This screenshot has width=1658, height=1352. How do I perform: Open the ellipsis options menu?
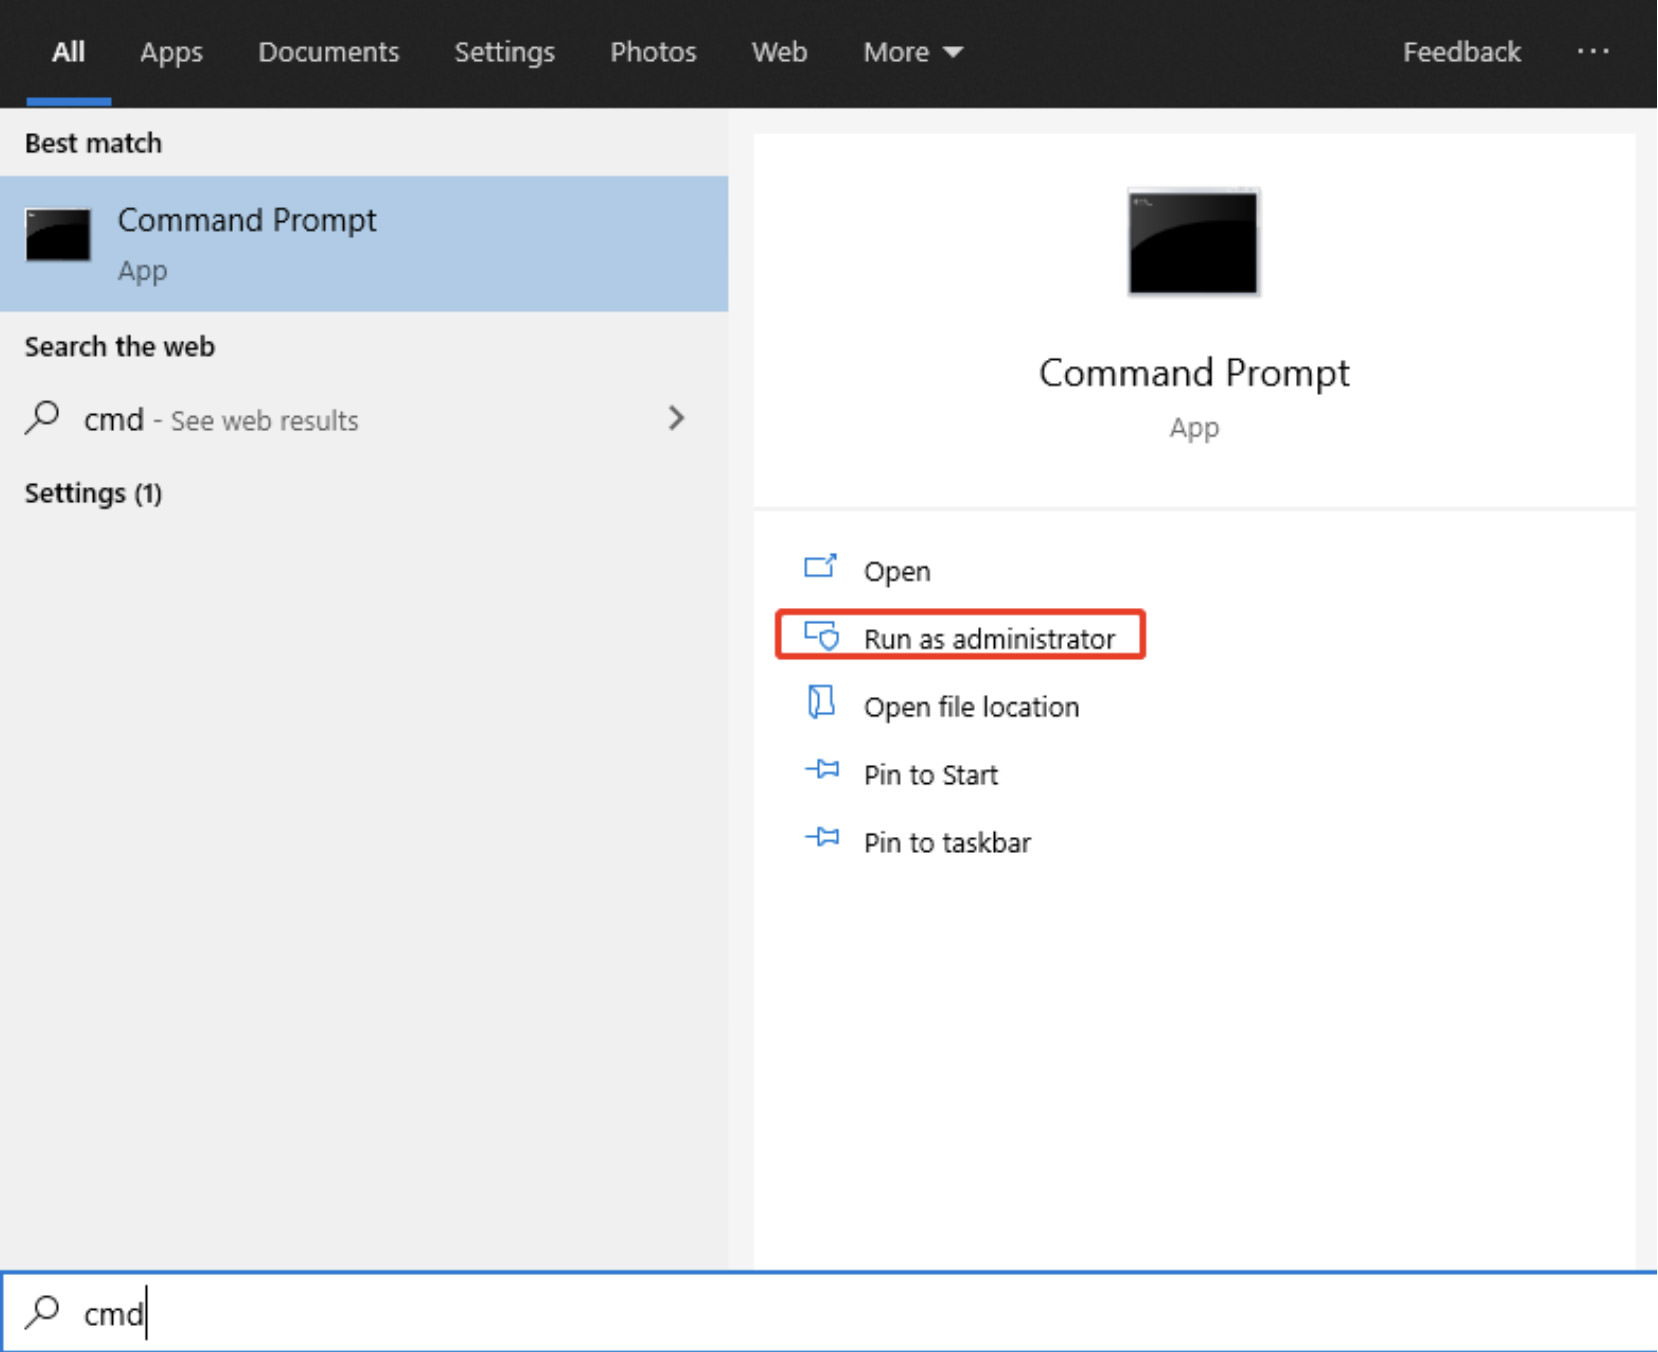click(x=1592, y=52)
